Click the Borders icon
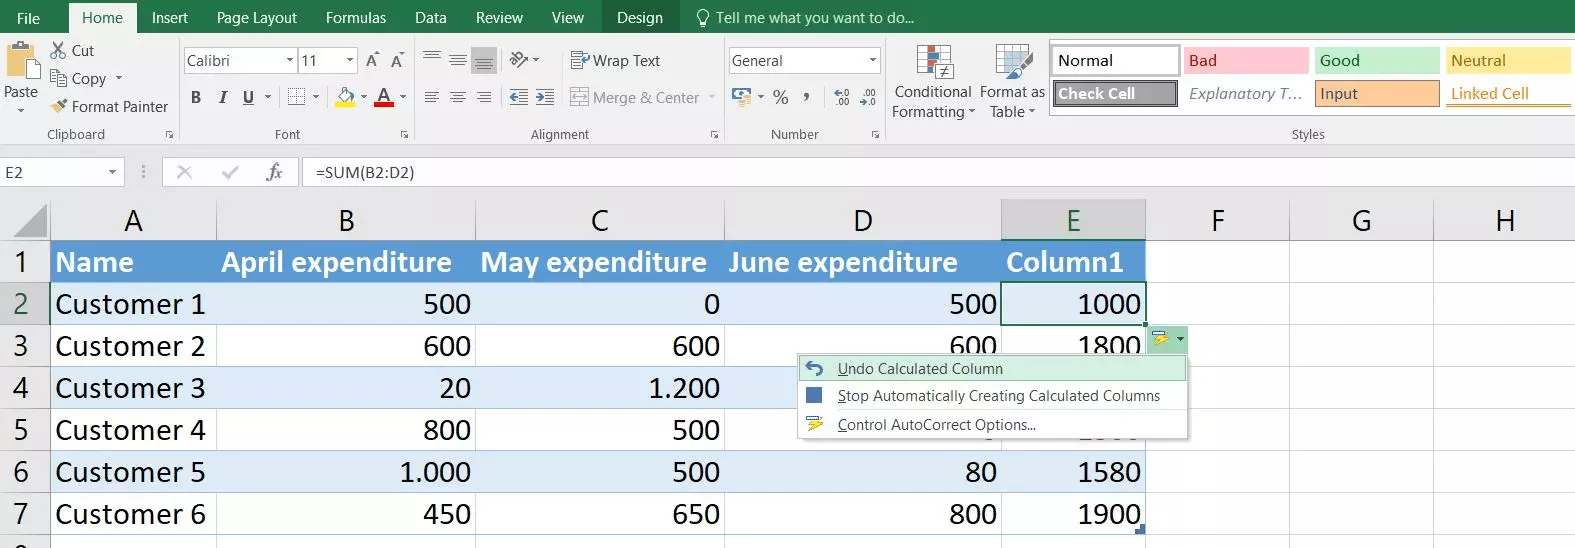Viewport: 1575px width, 548px height. pos(296,97)
